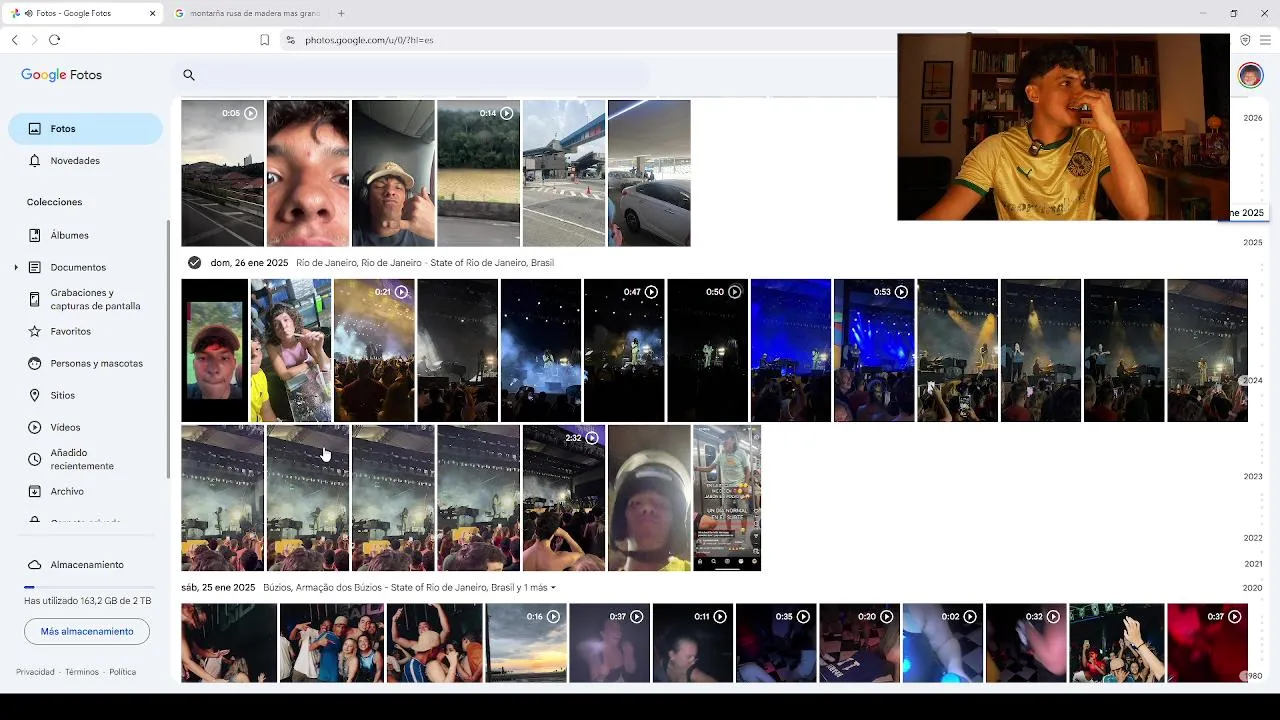Expand the Documentos tree arrow
Image resolution: width=1280 pixels, height=720 pixels.
tap(16, 267)
